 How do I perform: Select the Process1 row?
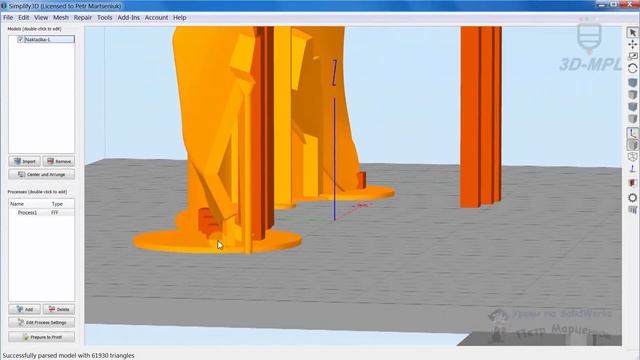click(x=41, y=213)
